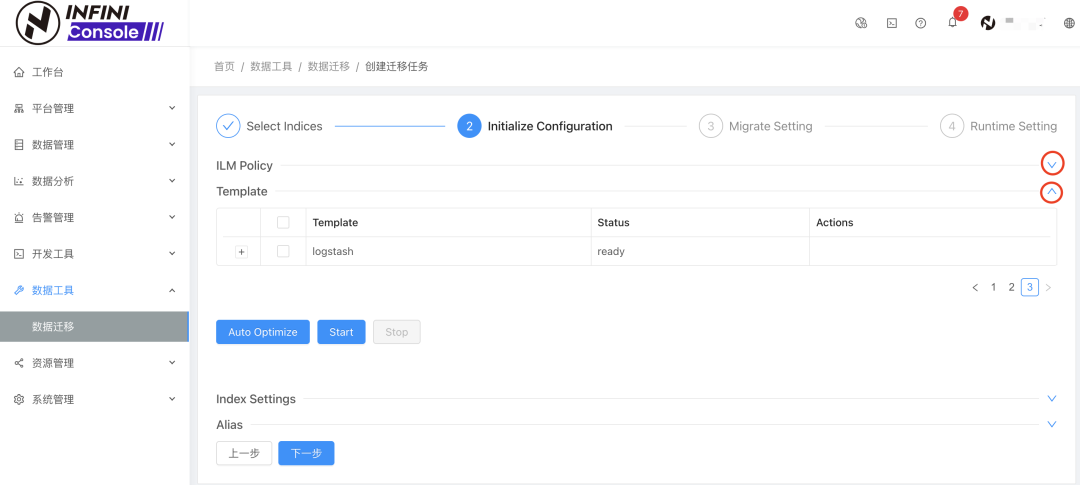
Task: Jump to pagination page 2
Action: 1011,287
